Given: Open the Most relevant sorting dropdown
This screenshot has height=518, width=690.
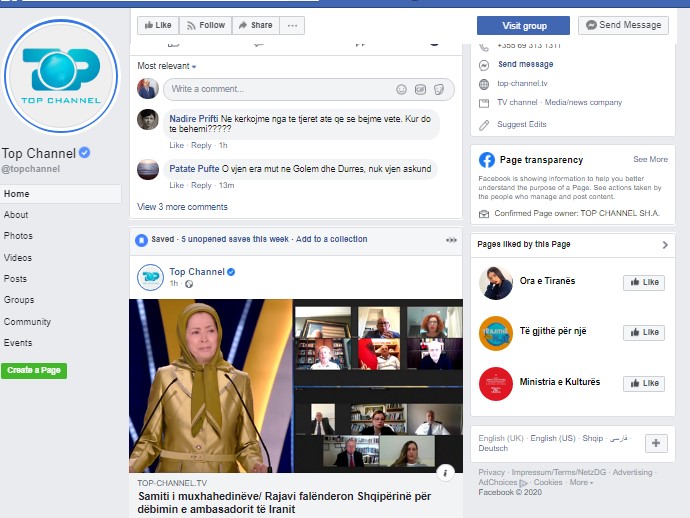Looking at the screenshot, I should [167, 66].
